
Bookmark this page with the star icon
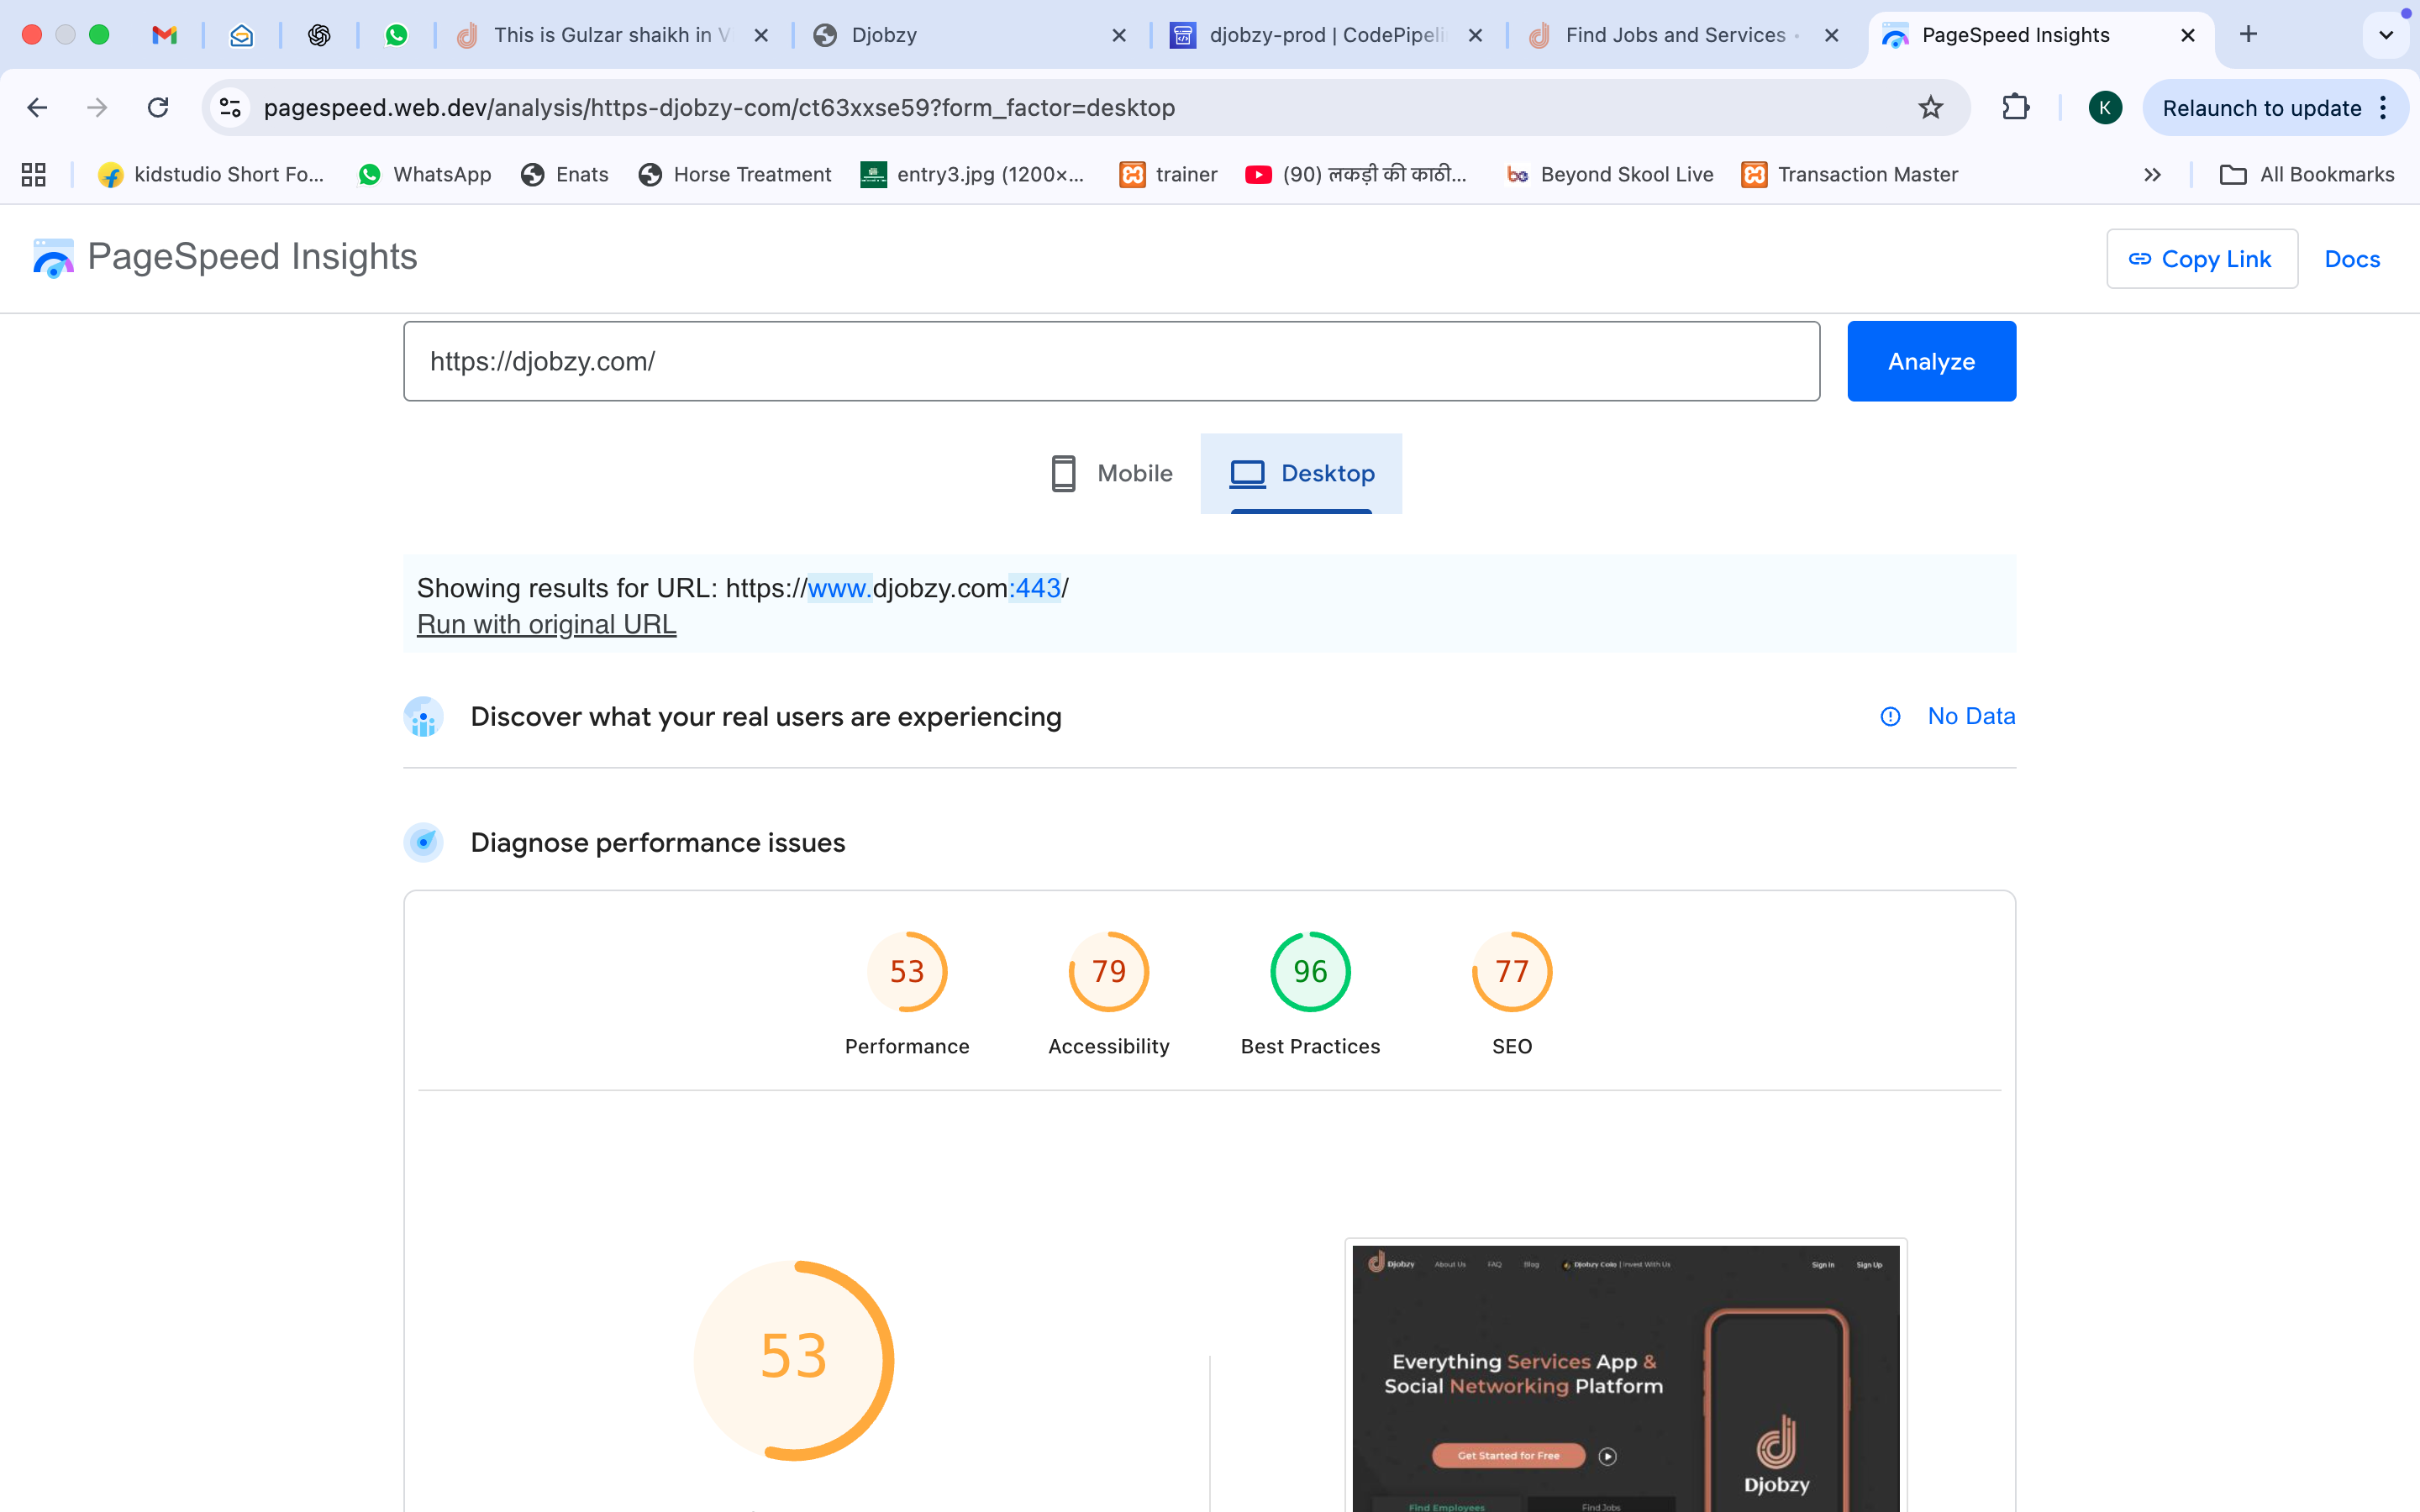pyautogui.click(x=1930, y=107)
